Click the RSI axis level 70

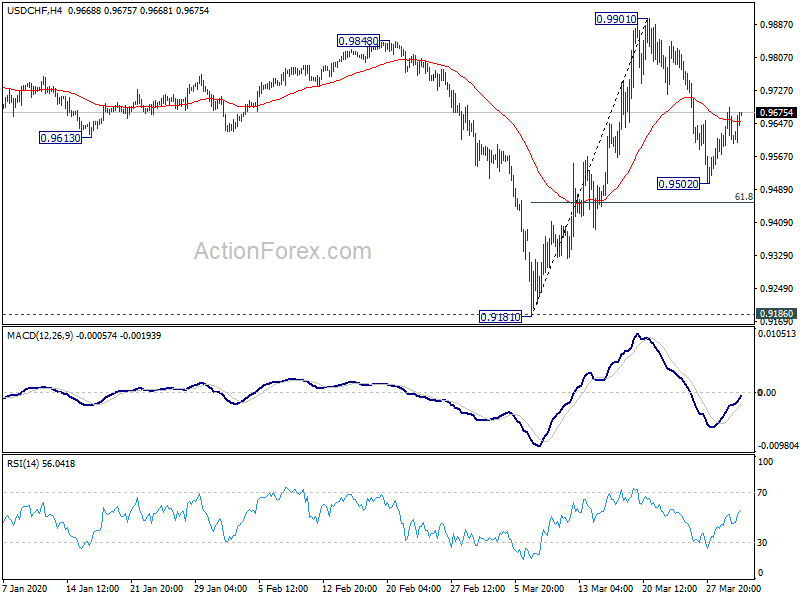(762, 493)
